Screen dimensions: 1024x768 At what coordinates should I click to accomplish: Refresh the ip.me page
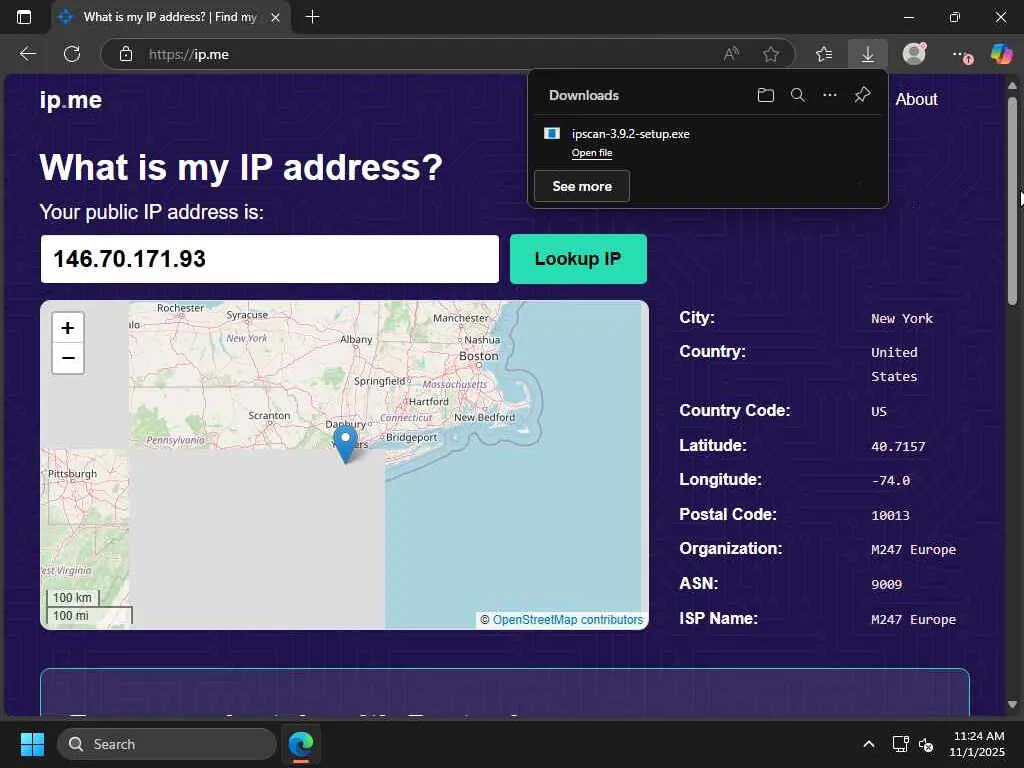pos(72,54)
